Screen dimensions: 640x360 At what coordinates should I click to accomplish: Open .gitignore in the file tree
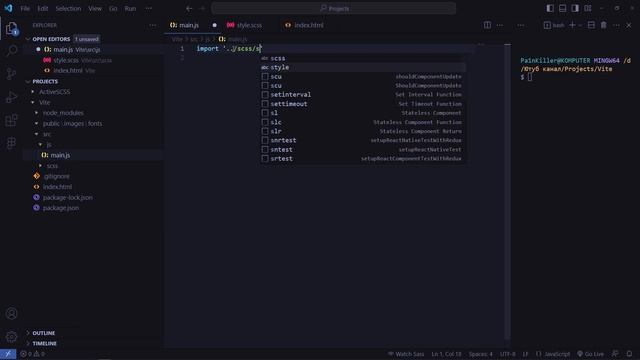click(56, 176)
